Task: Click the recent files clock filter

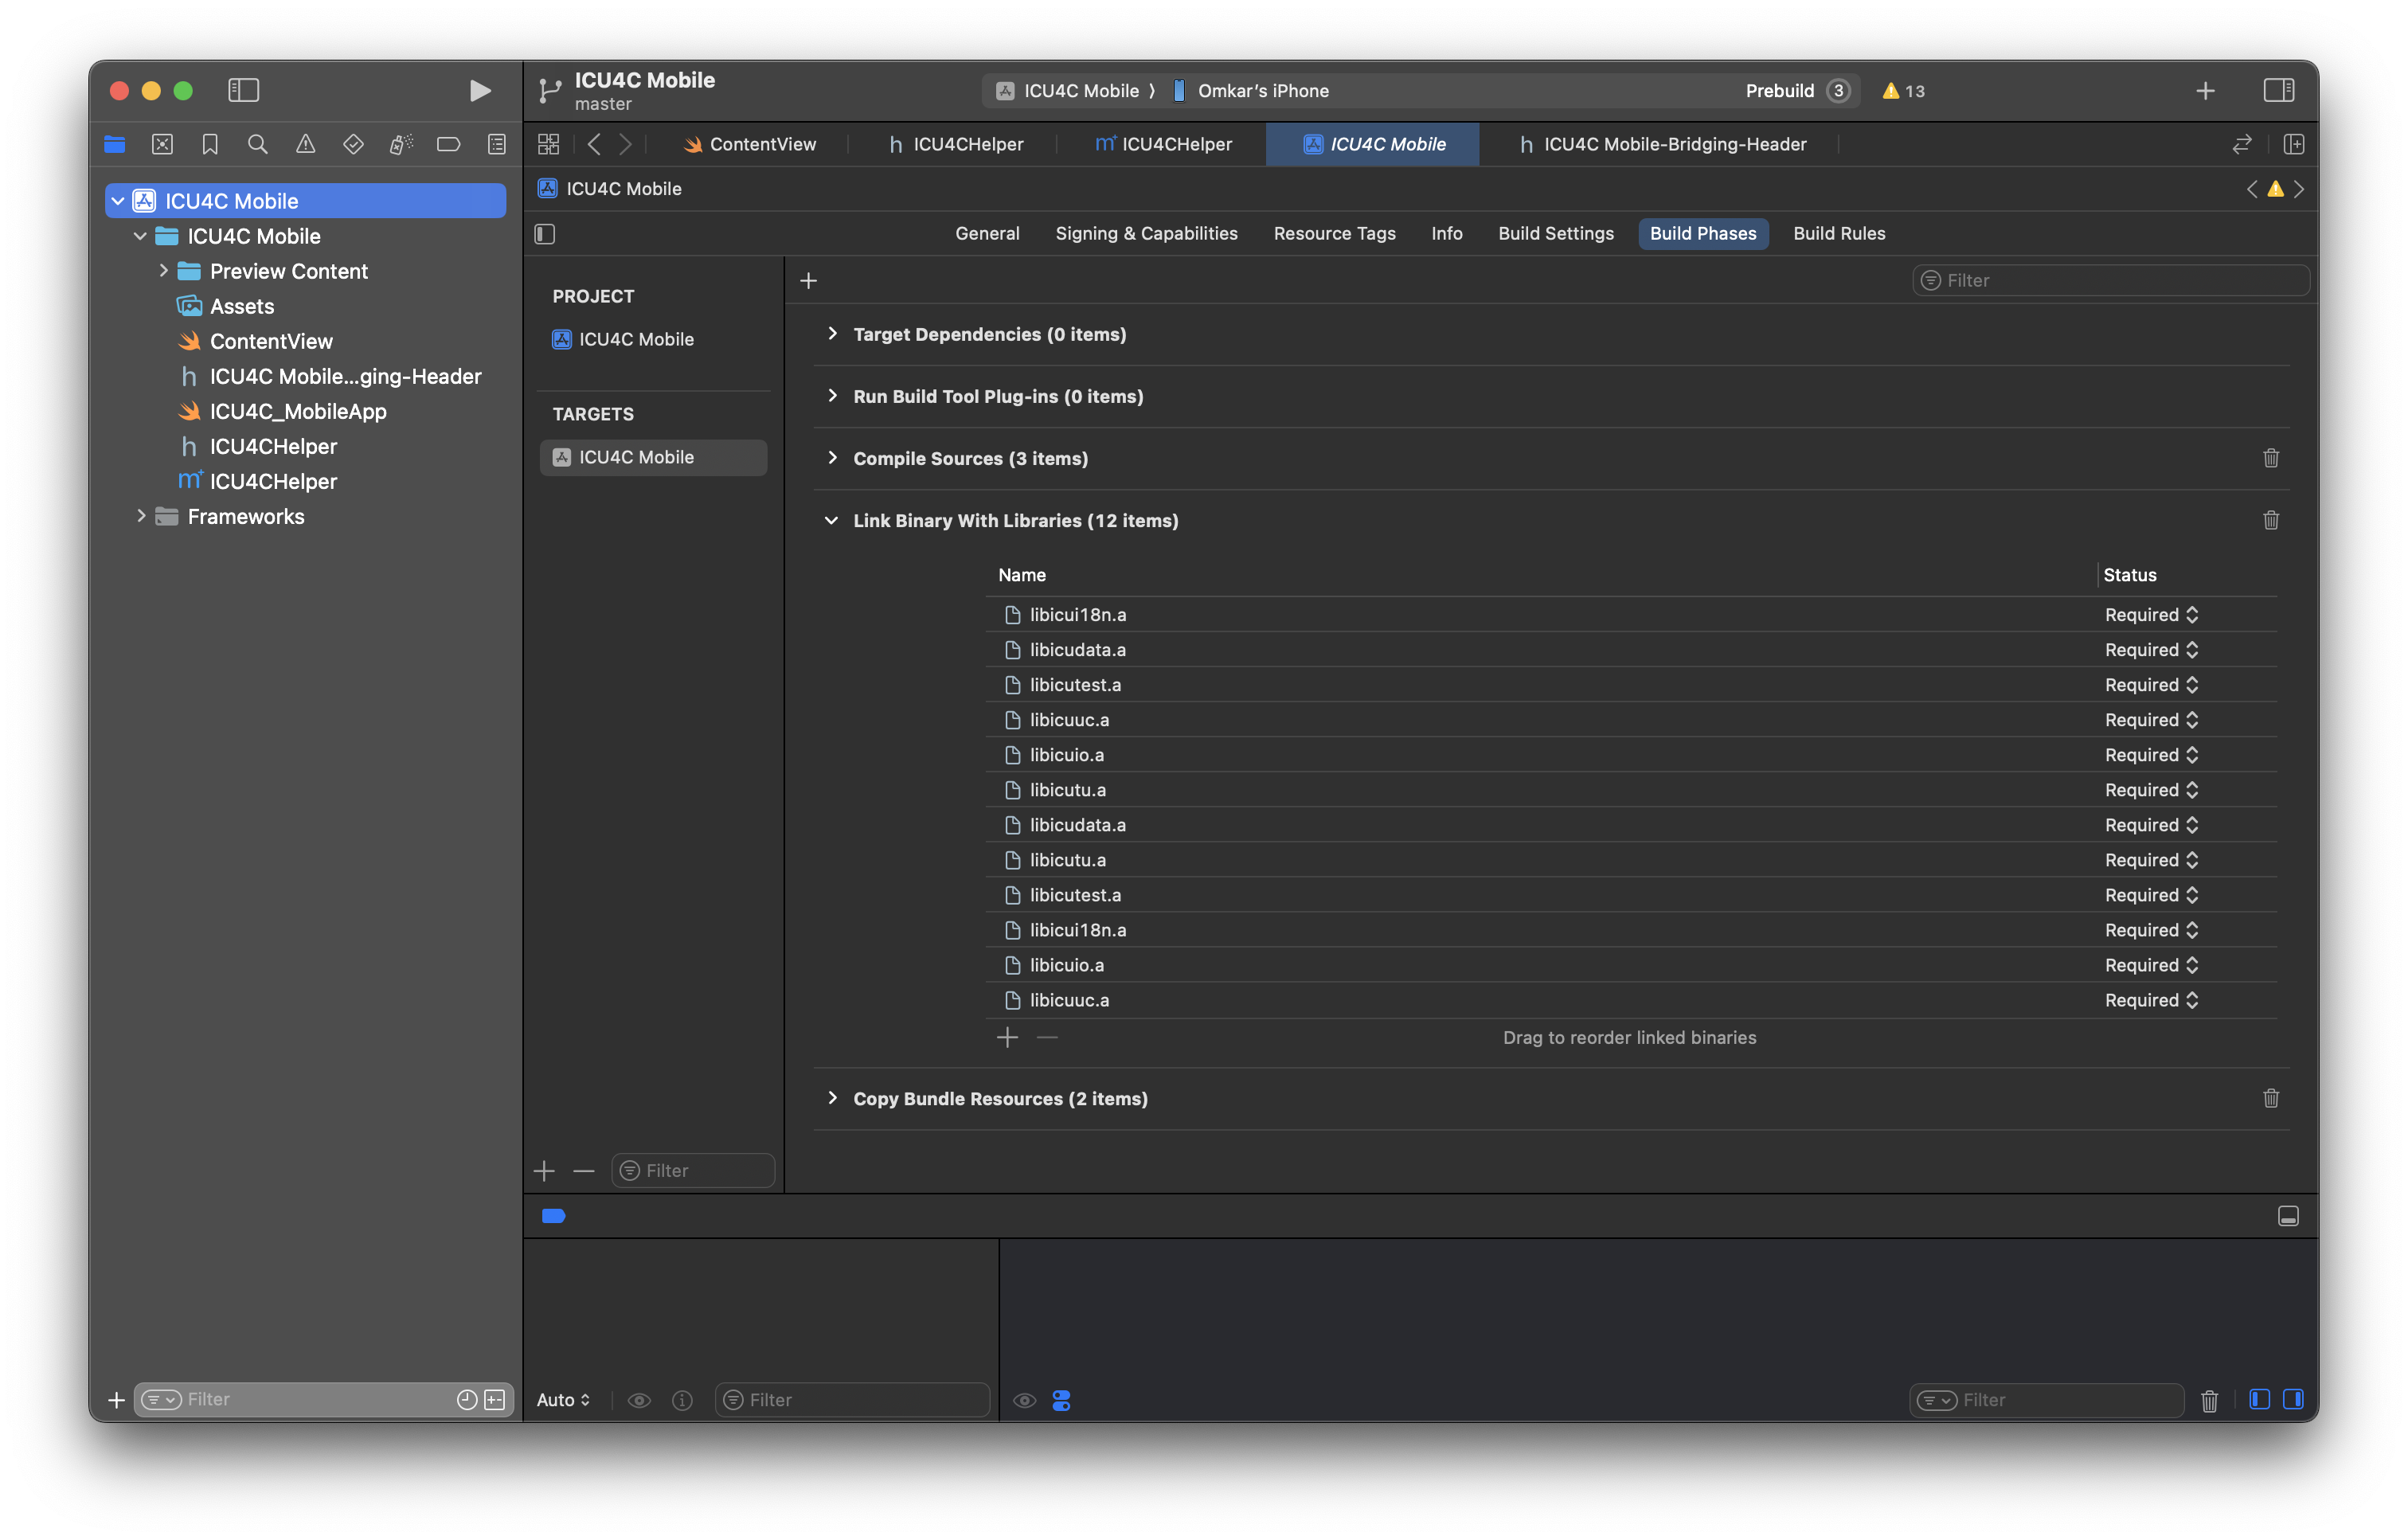Action: [x=467, y=1399]
